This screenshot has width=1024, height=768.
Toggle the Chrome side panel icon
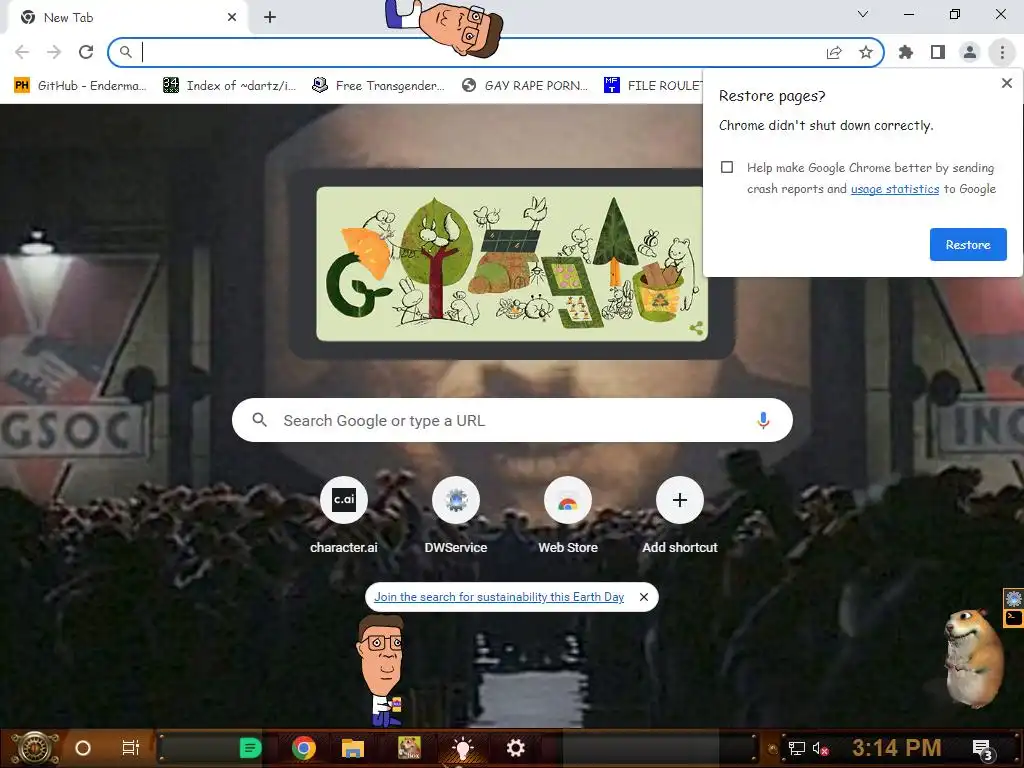938,52
